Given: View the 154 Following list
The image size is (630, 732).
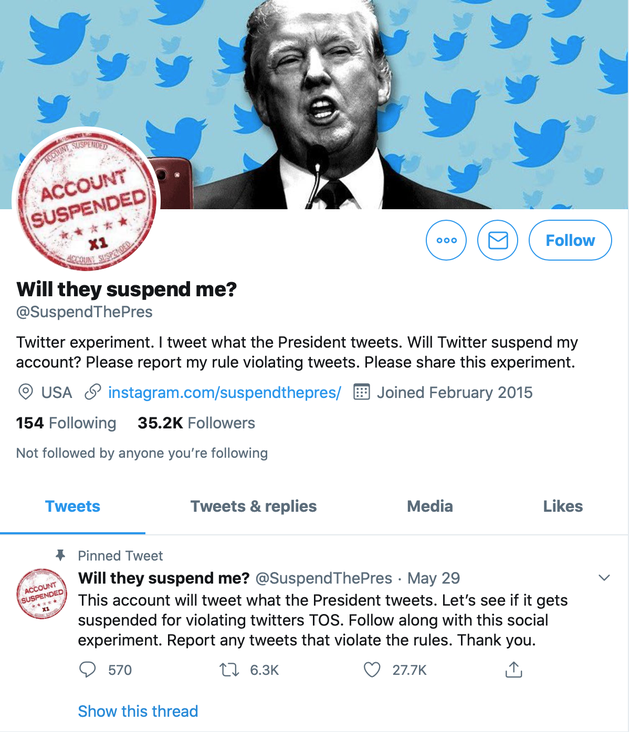Looking at the screenshot, I should click(x=66, y=423).
